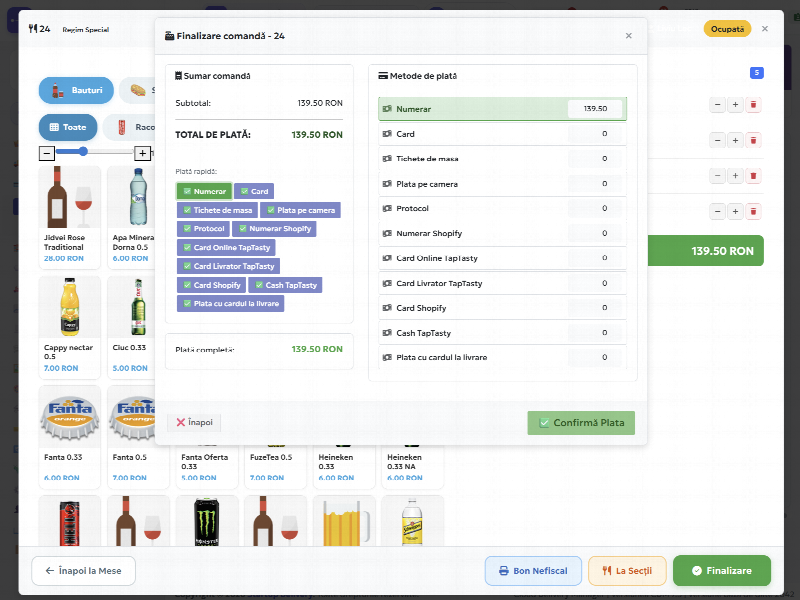
Task: Select Cash TapTasty quick payment chip
Action: click(x=286, y=285)
